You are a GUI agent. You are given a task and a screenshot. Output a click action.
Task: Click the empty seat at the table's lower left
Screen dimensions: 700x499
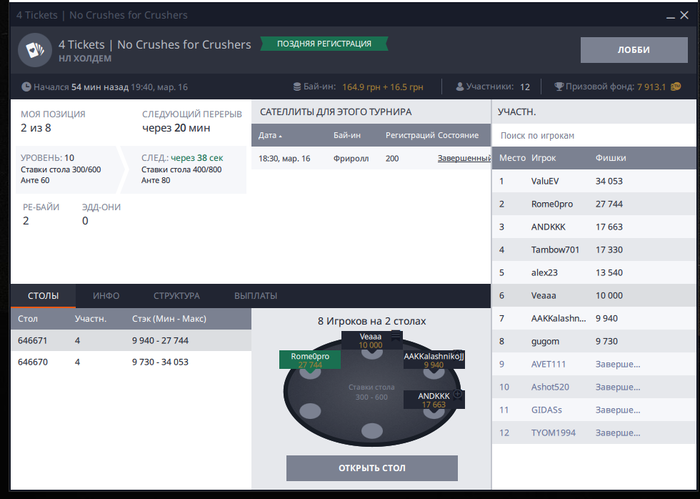click(310, 411)
